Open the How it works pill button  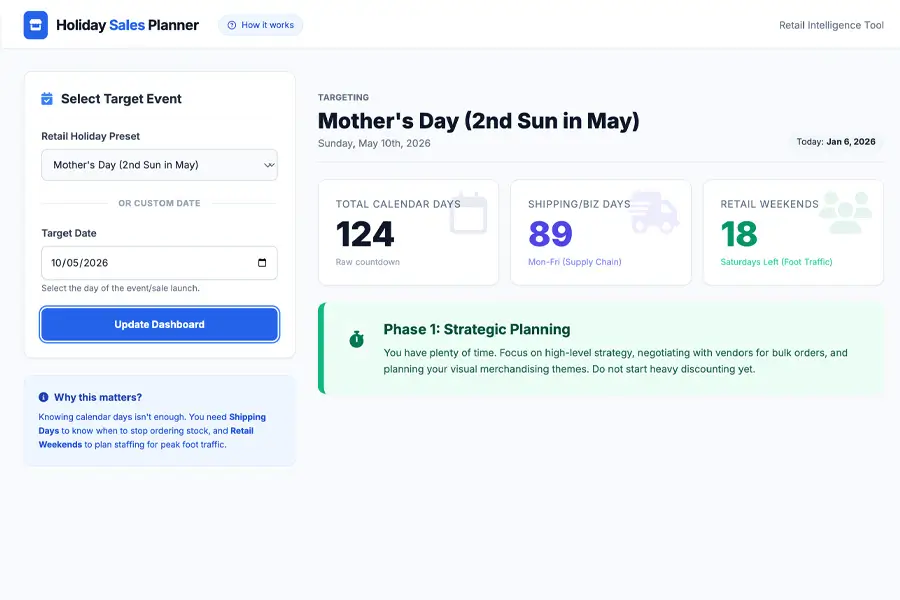coord(260,25)
